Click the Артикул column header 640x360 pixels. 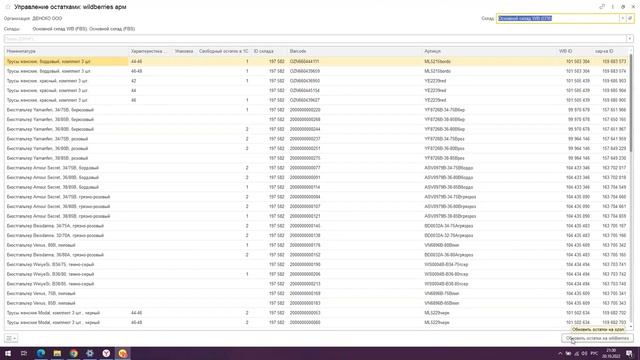tap(489, 51)
